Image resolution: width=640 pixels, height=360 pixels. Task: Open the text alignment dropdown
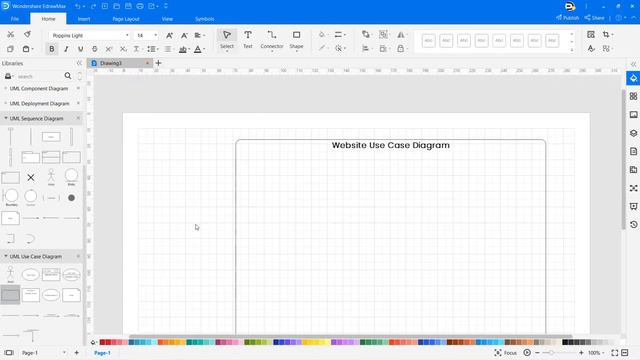tap(200, 36)
